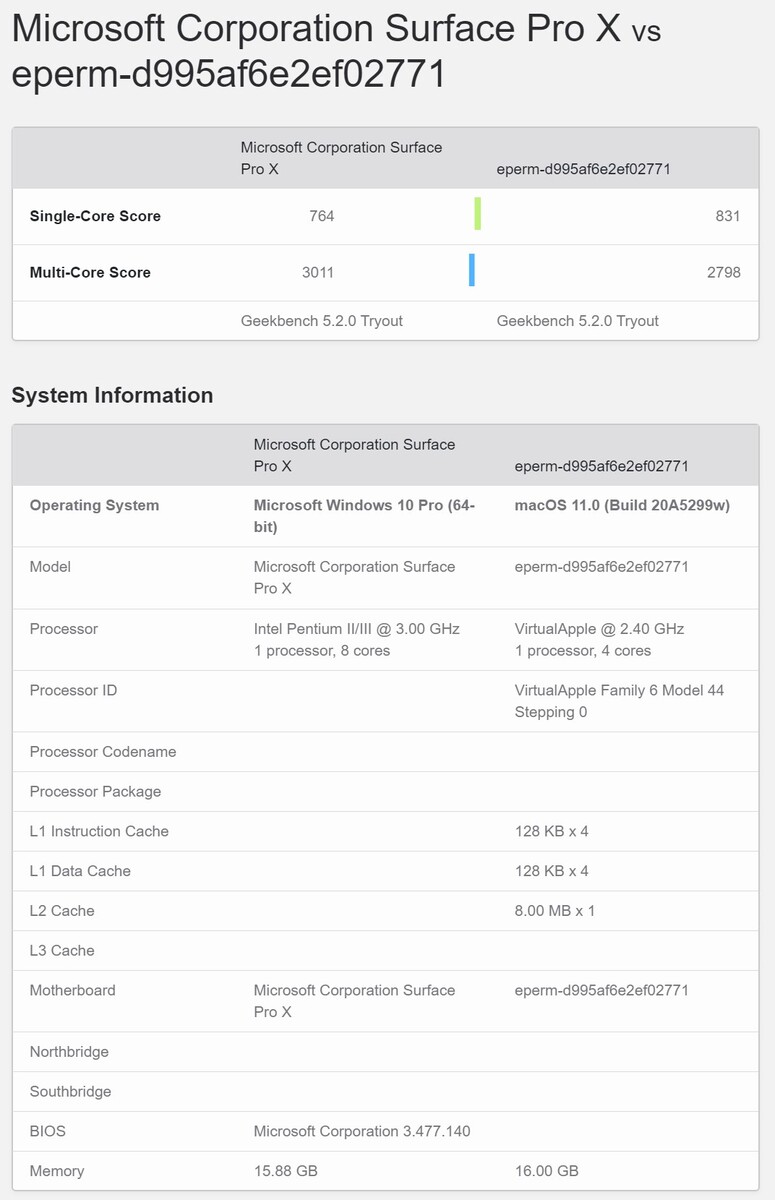Click the System Information heading

coord(112,395)
